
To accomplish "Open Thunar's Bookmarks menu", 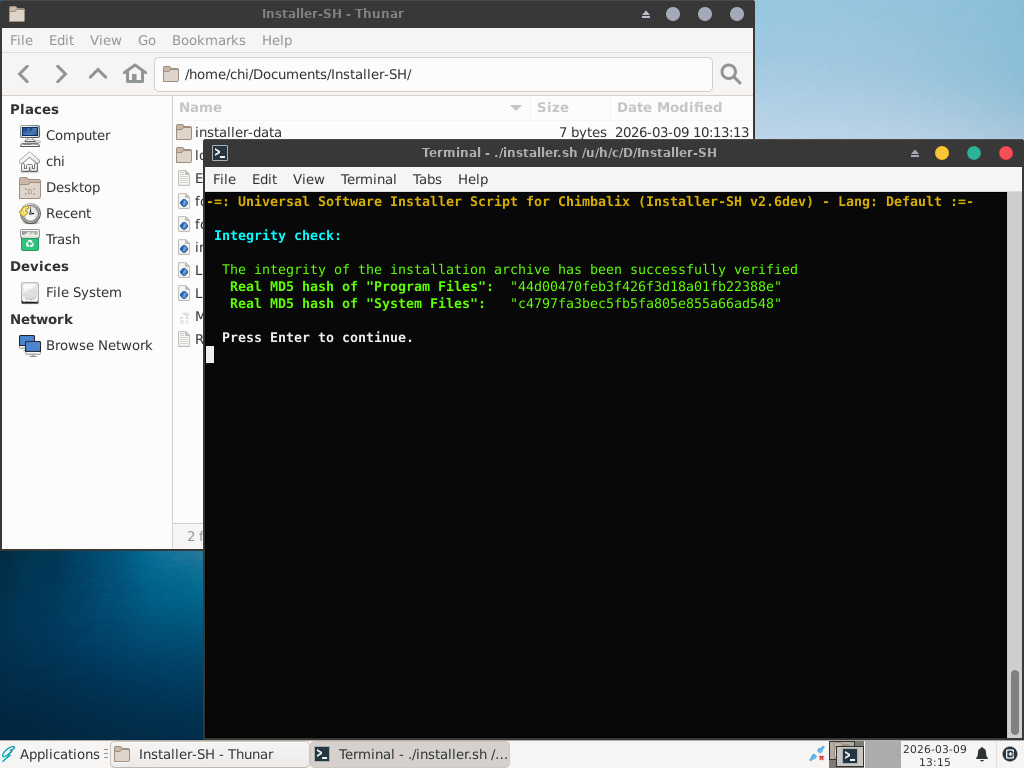I will (x=208, y=40).
